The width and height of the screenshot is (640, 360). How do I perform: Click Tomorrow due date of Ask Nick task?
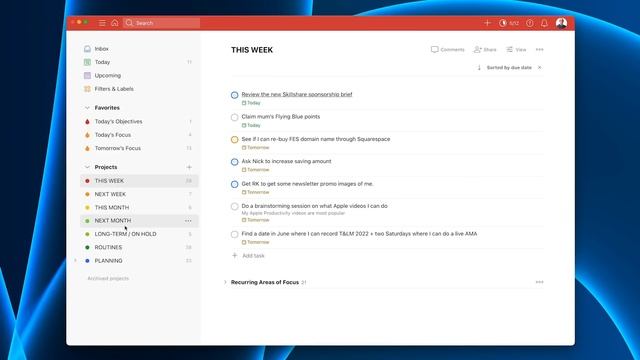click(x=256, y=170)
